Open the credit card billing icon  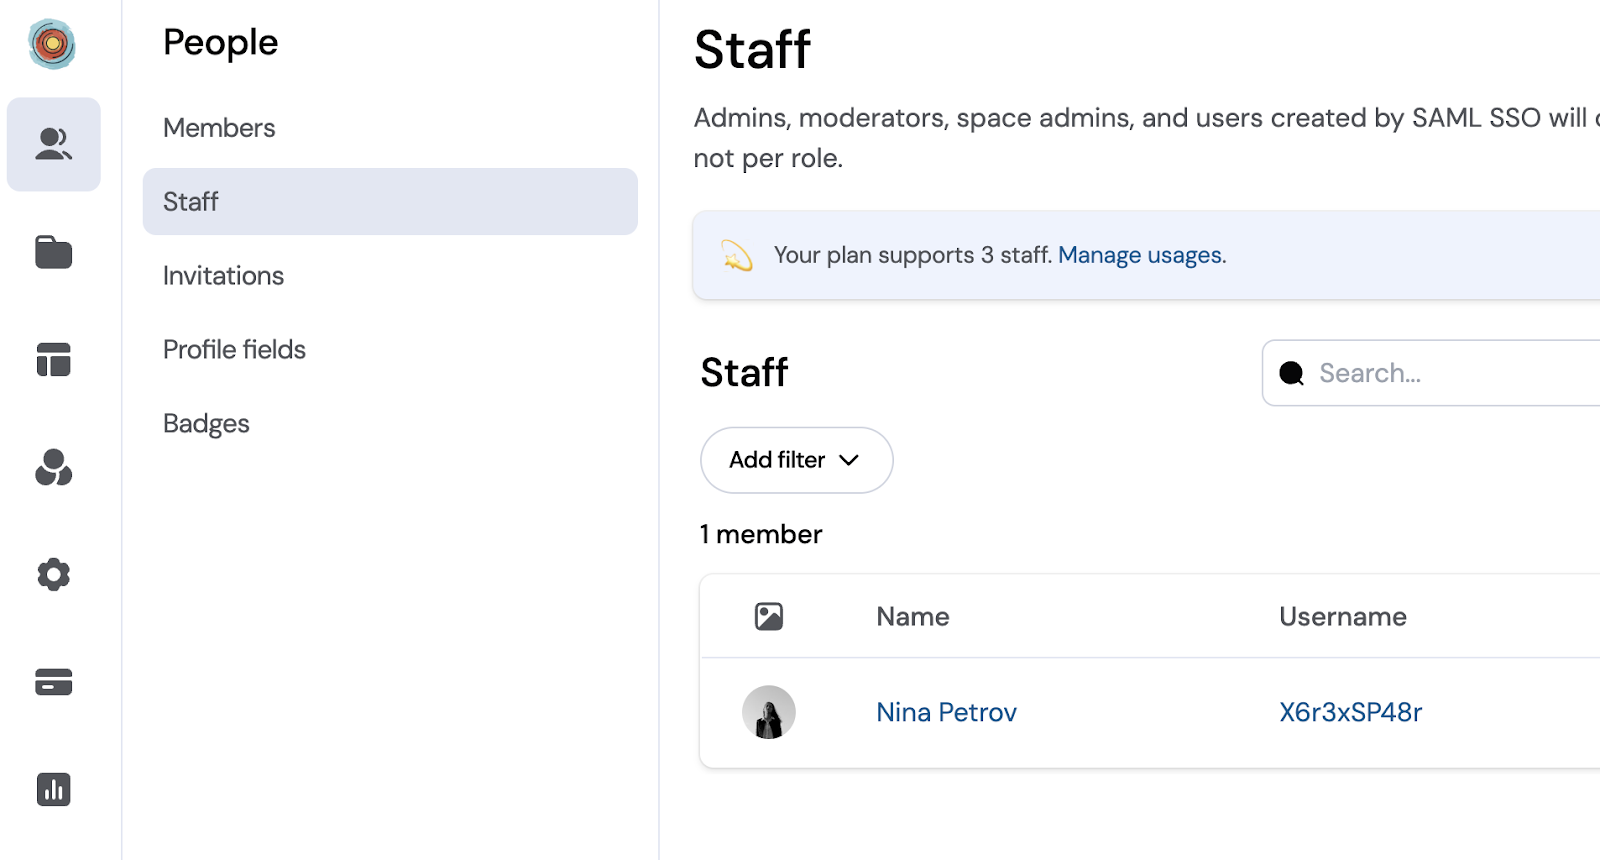point(54,682)
